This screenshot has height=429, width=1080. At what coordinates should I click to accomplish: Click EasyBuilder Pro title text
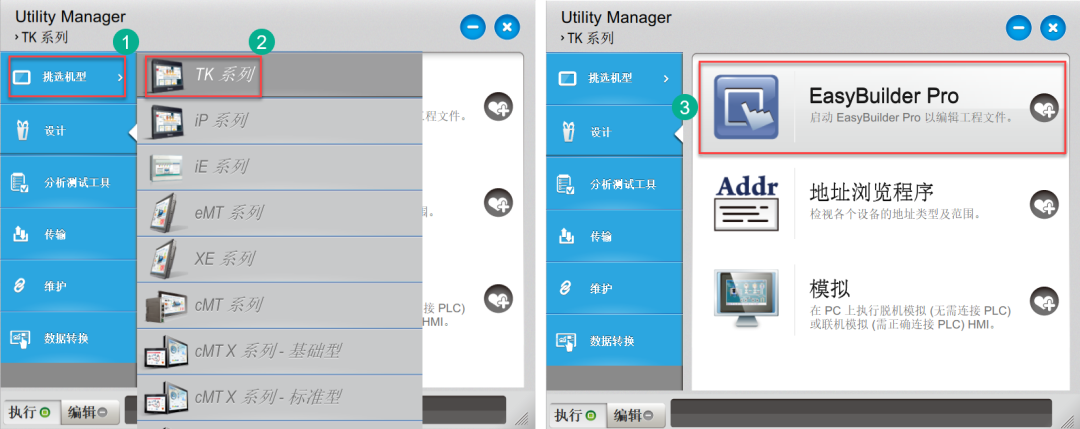coord(885,95)
